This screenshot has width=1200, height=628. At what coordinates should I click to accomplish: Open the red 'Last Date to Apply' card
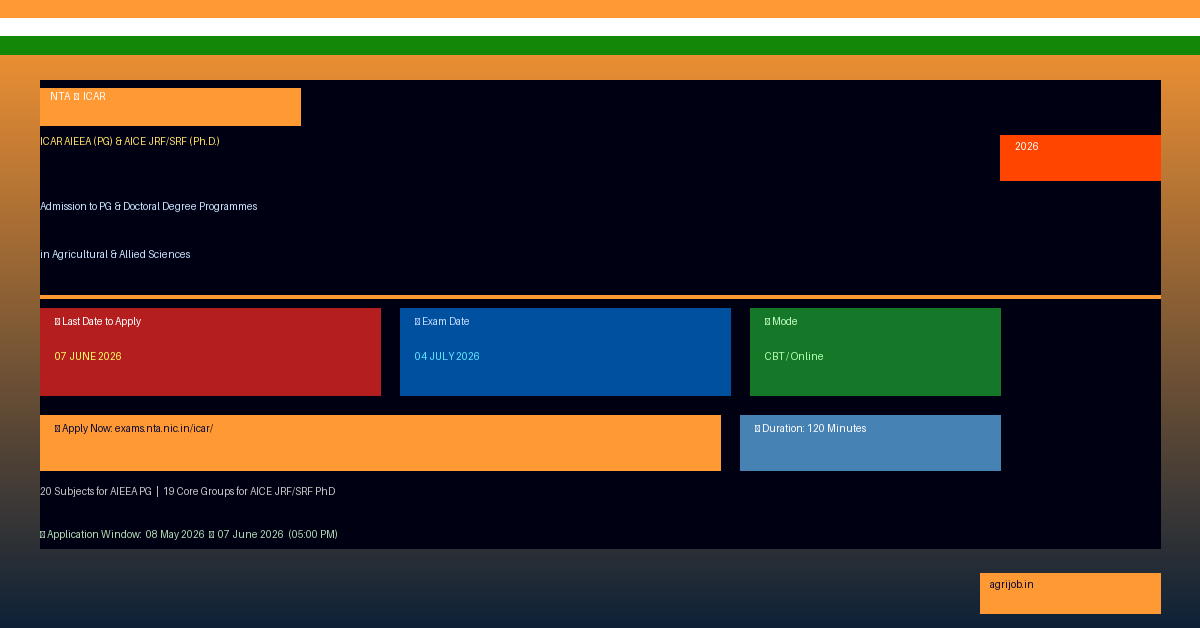tap(210, 352)
